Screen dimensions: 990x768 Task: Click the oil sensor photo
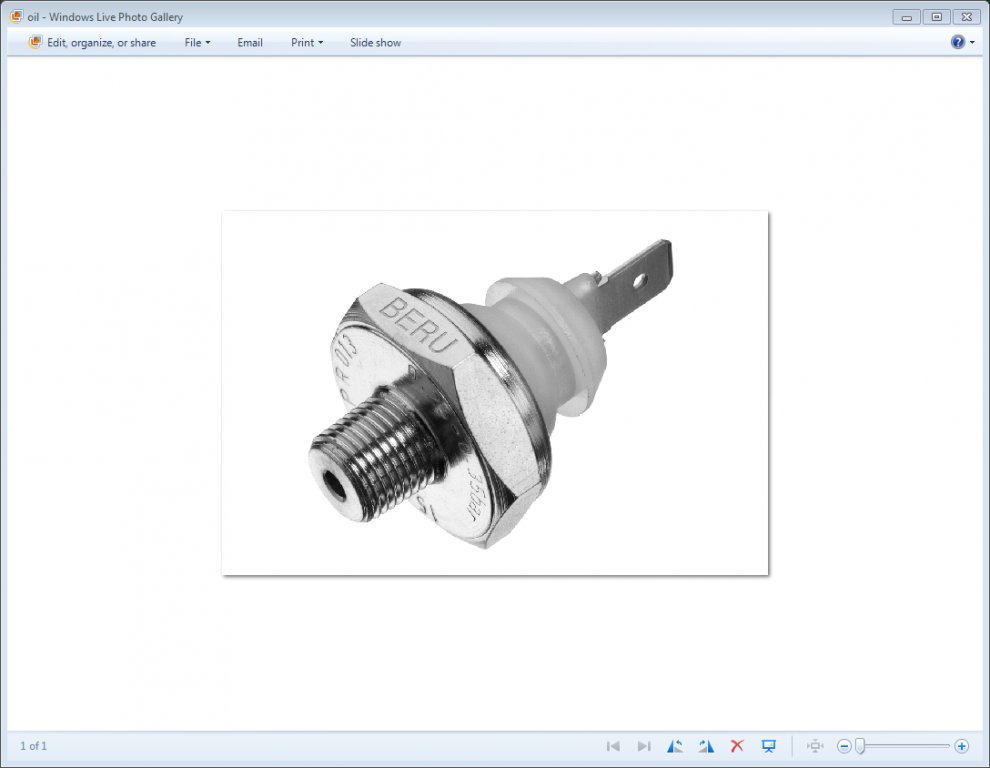coord(495,393)
